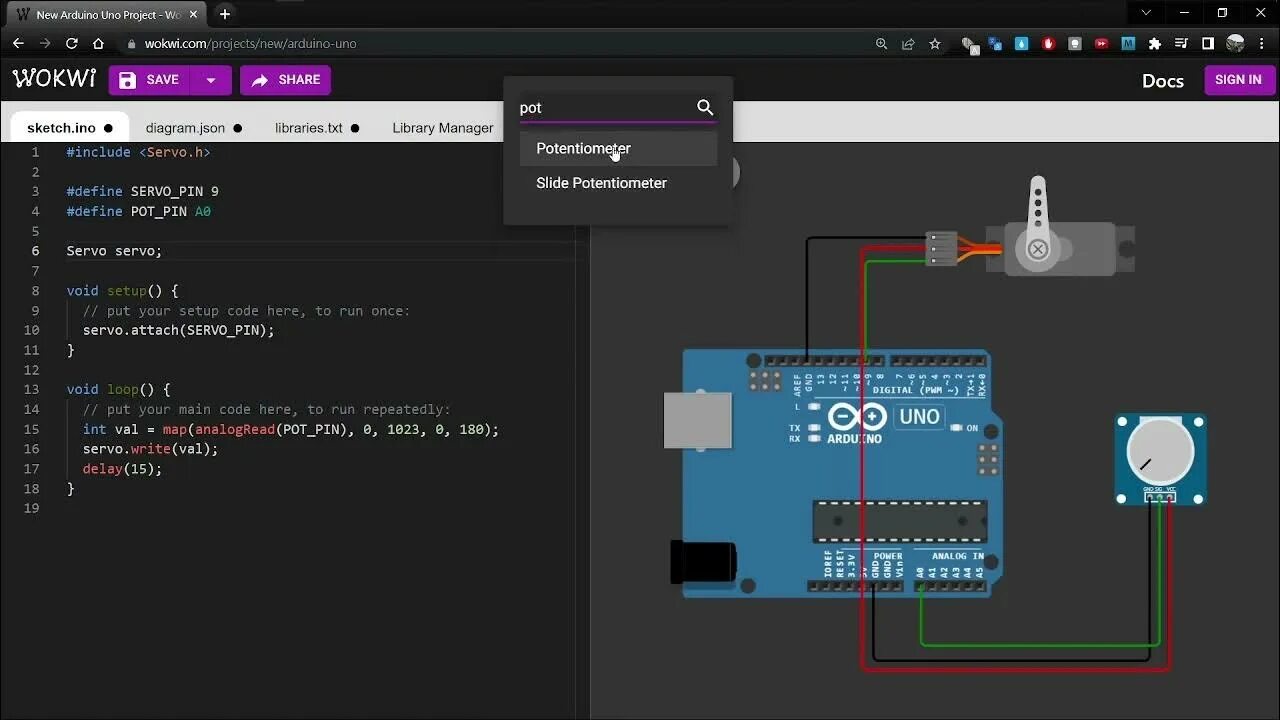Click the zoom magnifier in the address bar
The width and height of the screenshot is (1280, 720).
(881, 44)
